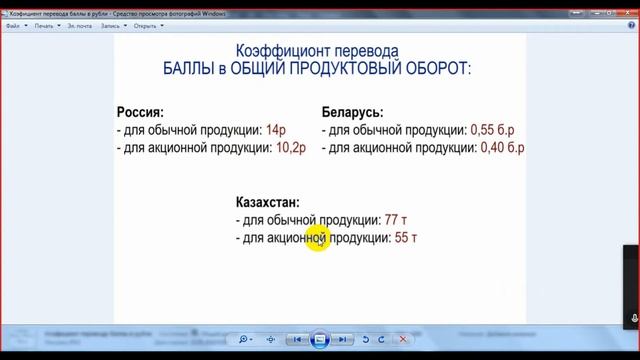The image size is (640, 360).
Task: Click the Эл. почта toolbar item
Action: (80, 26)
